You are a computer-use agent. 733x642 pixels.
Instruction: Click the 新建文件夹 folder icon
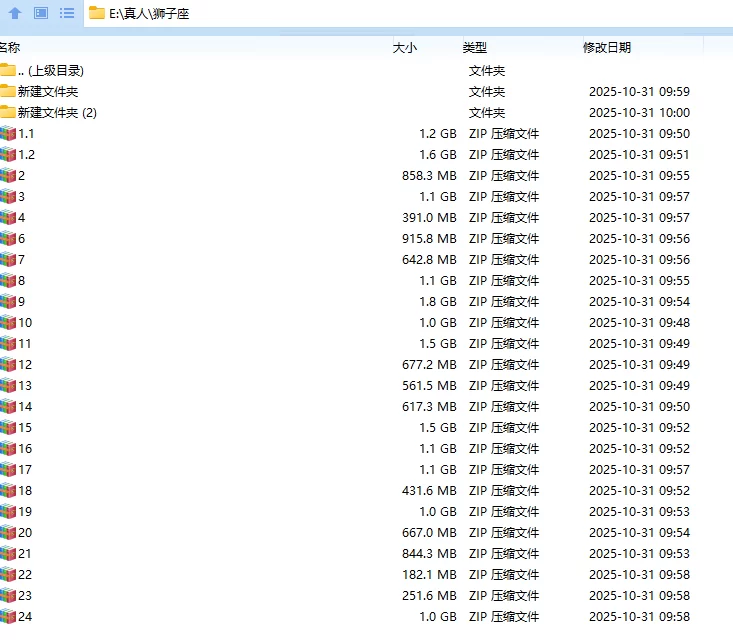click(x=8, y=92)
